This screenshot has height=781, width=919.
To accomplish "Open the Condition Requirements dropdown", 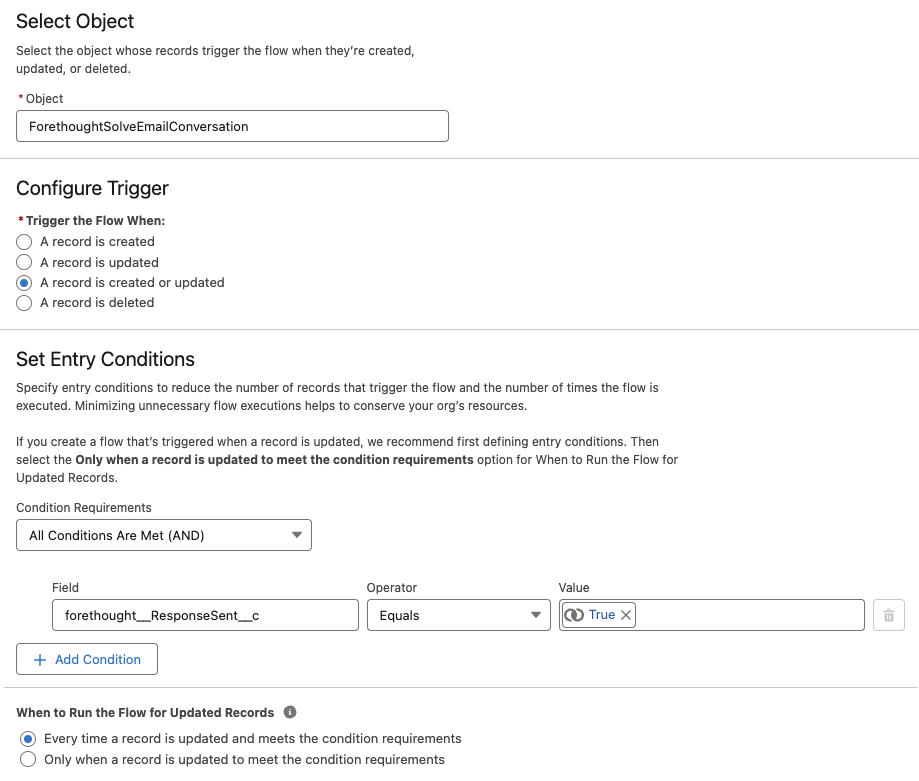I will point(164,535).
